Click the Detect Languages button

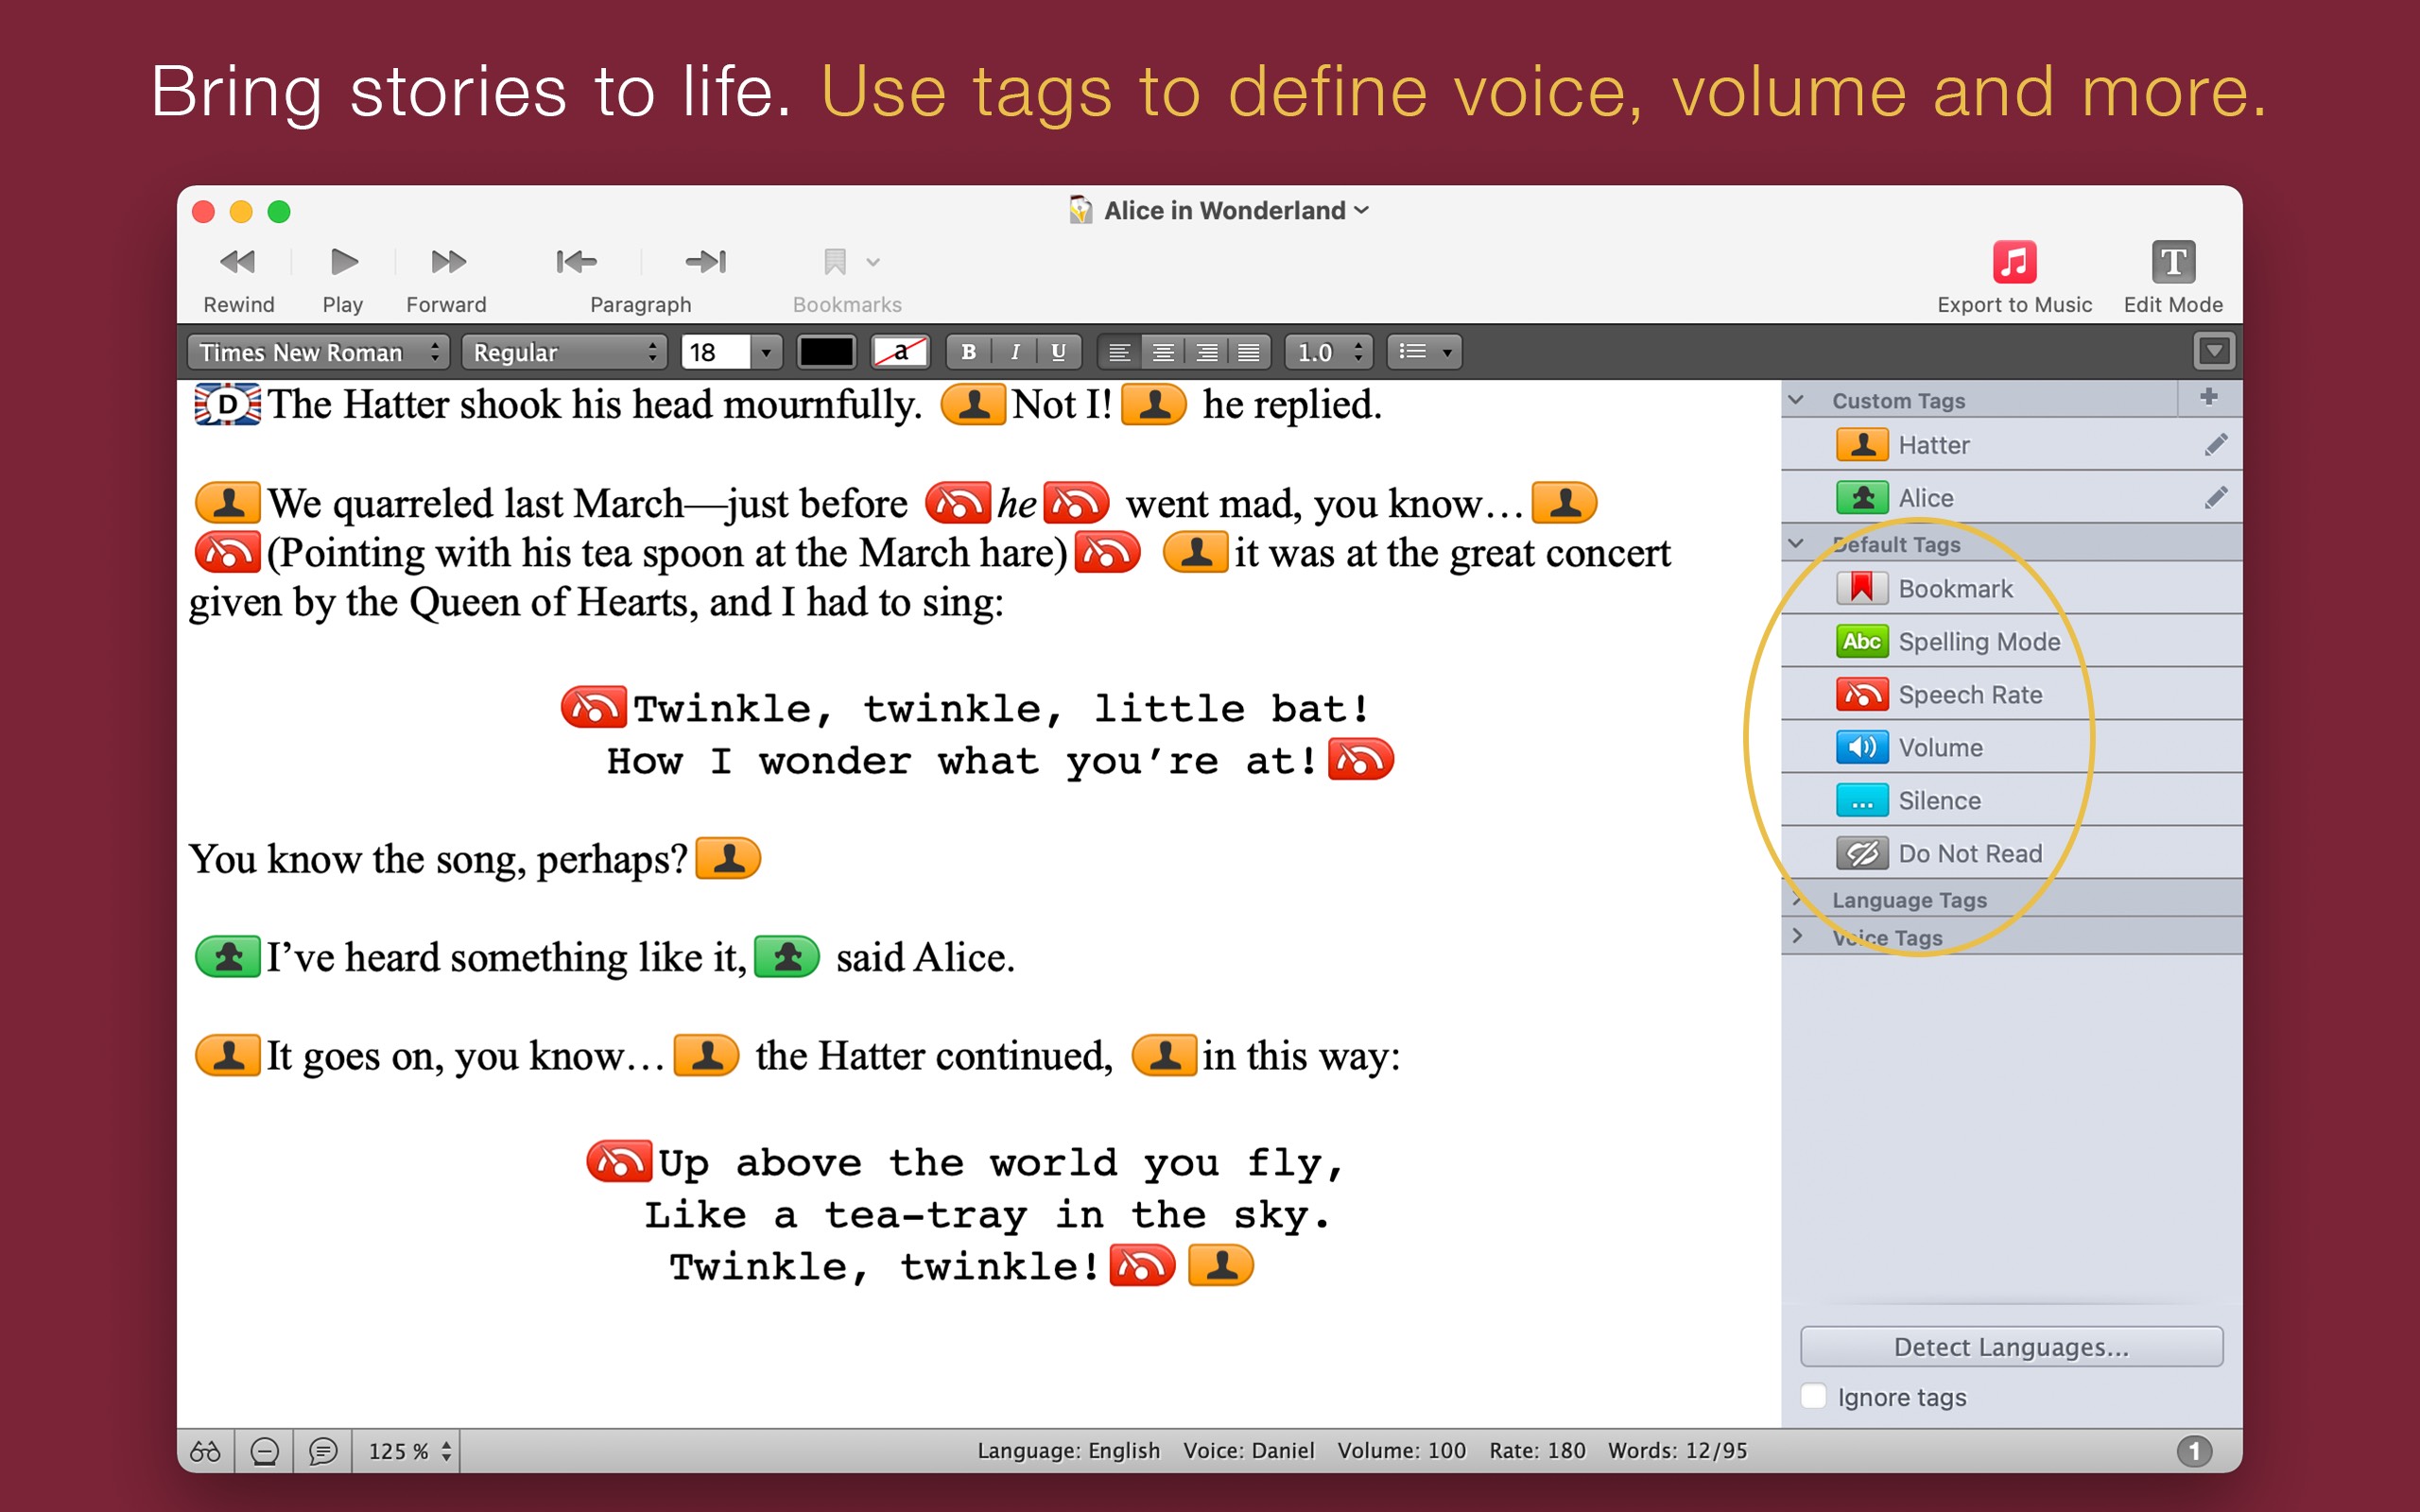point(2011,1347)
